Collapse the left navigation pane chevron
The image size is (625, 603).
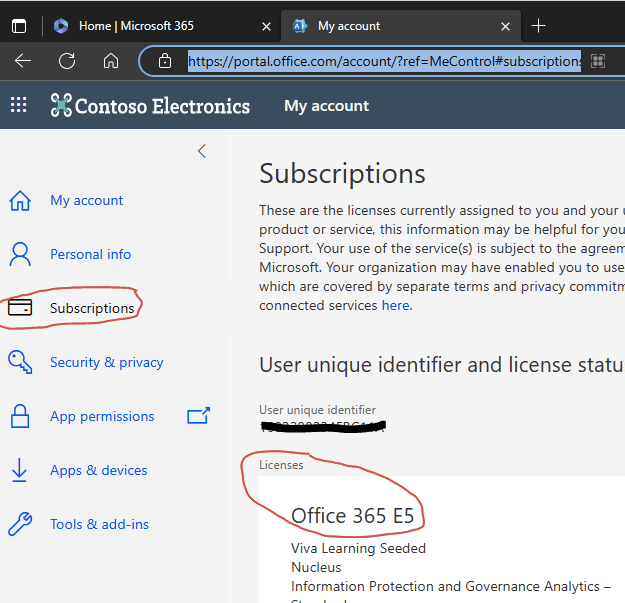pos(202,151)
